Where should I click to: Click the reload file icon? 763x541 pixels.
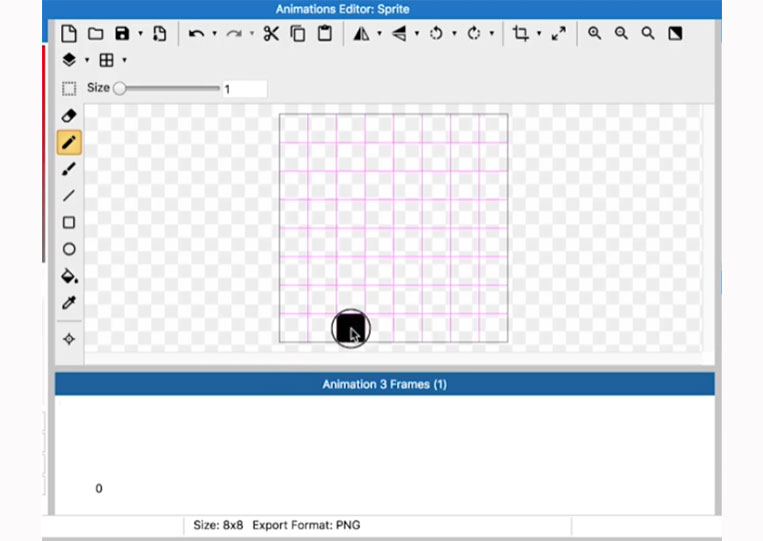(x=159, y=34)
